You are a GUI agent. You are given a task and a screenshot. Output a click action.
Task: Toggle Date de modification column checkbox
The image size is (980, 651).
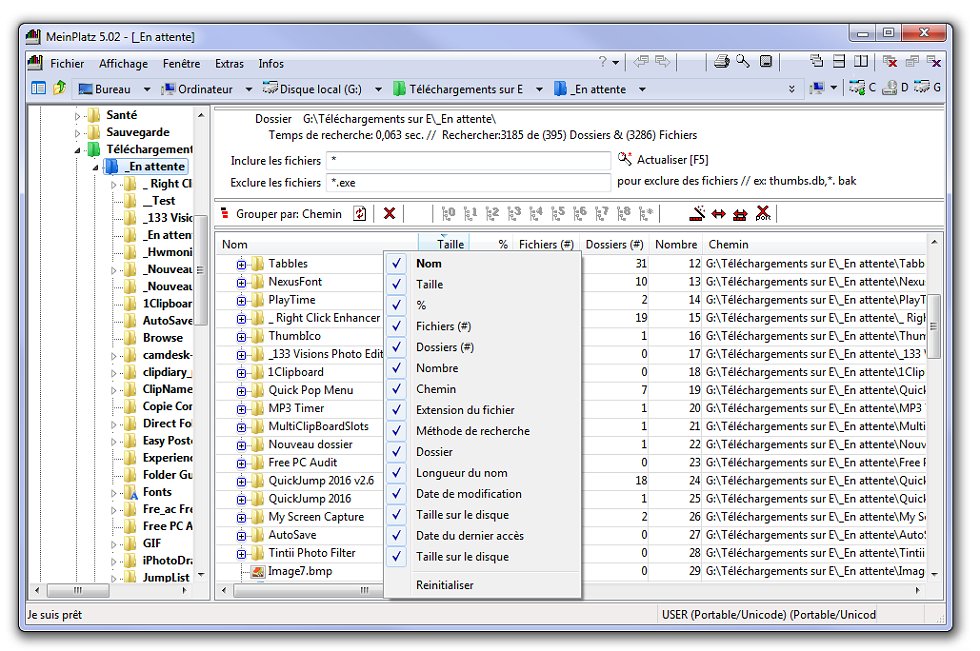[x=396, y=494]
